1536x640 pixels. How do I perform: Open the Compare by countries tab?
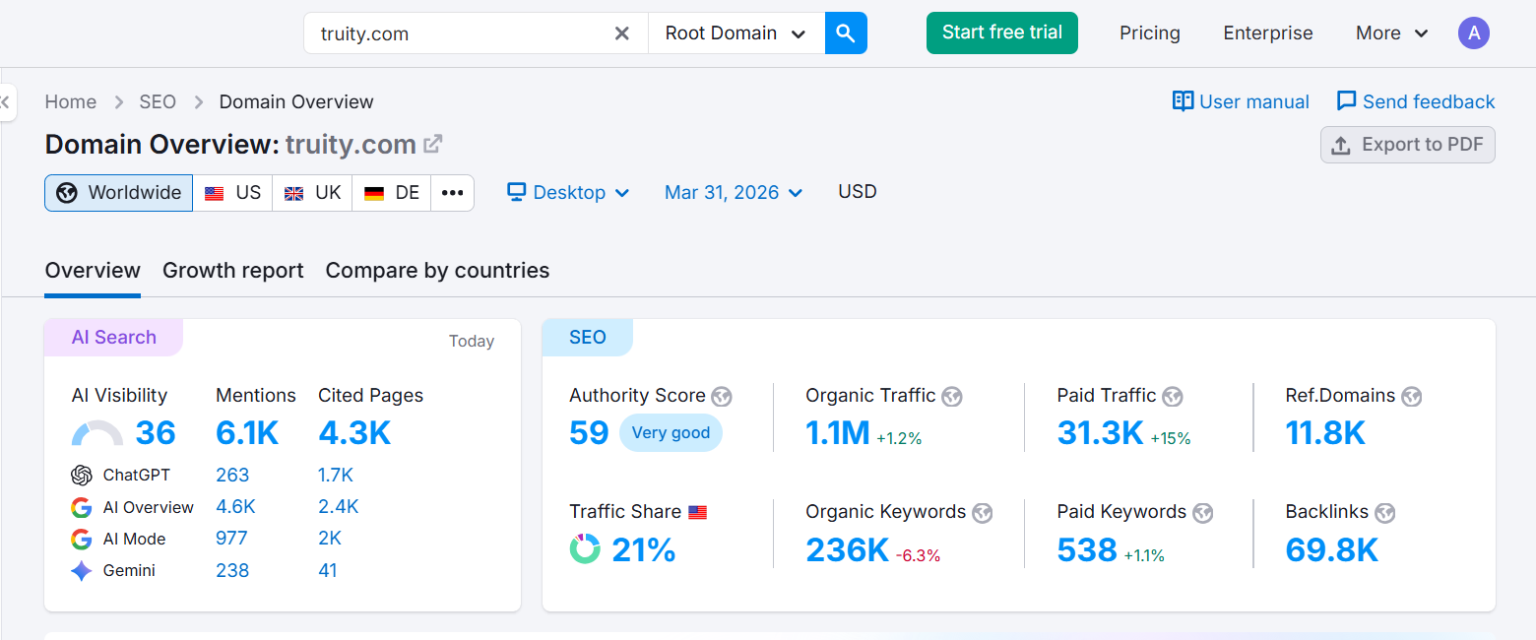tap(437, 271)
